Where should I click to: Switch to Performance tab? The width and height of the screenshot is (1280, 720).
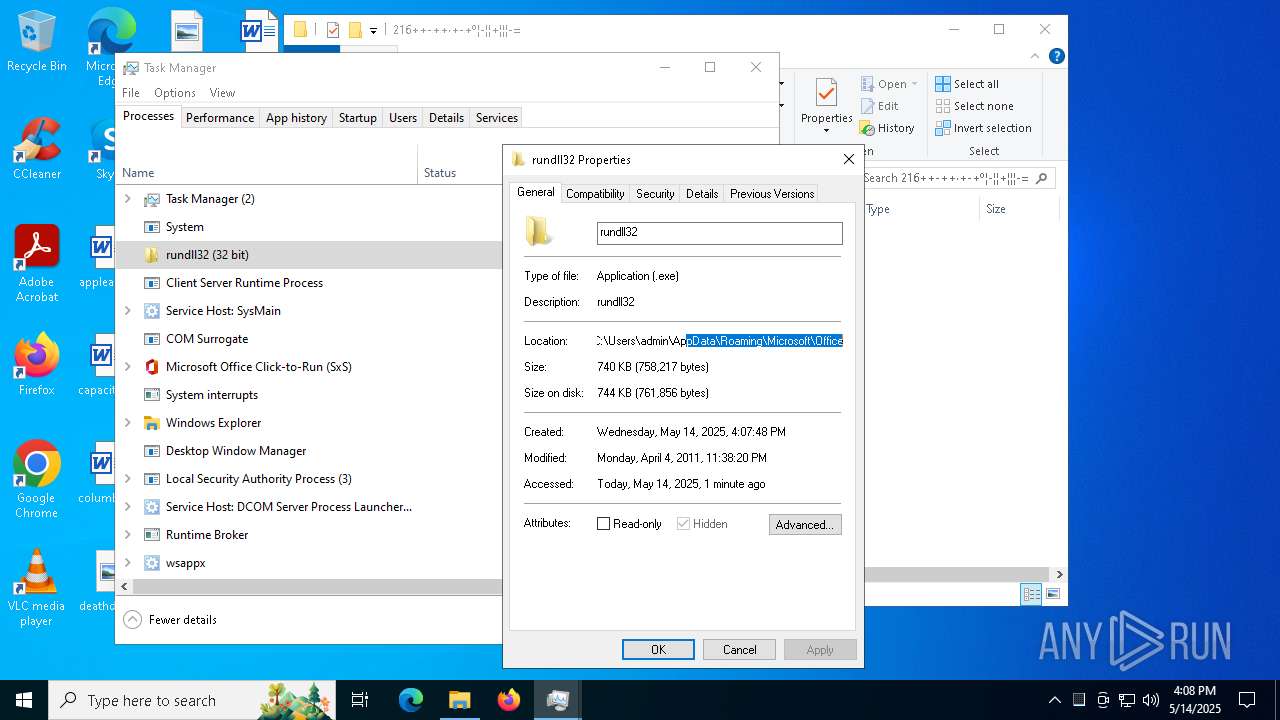coord(220,118)
